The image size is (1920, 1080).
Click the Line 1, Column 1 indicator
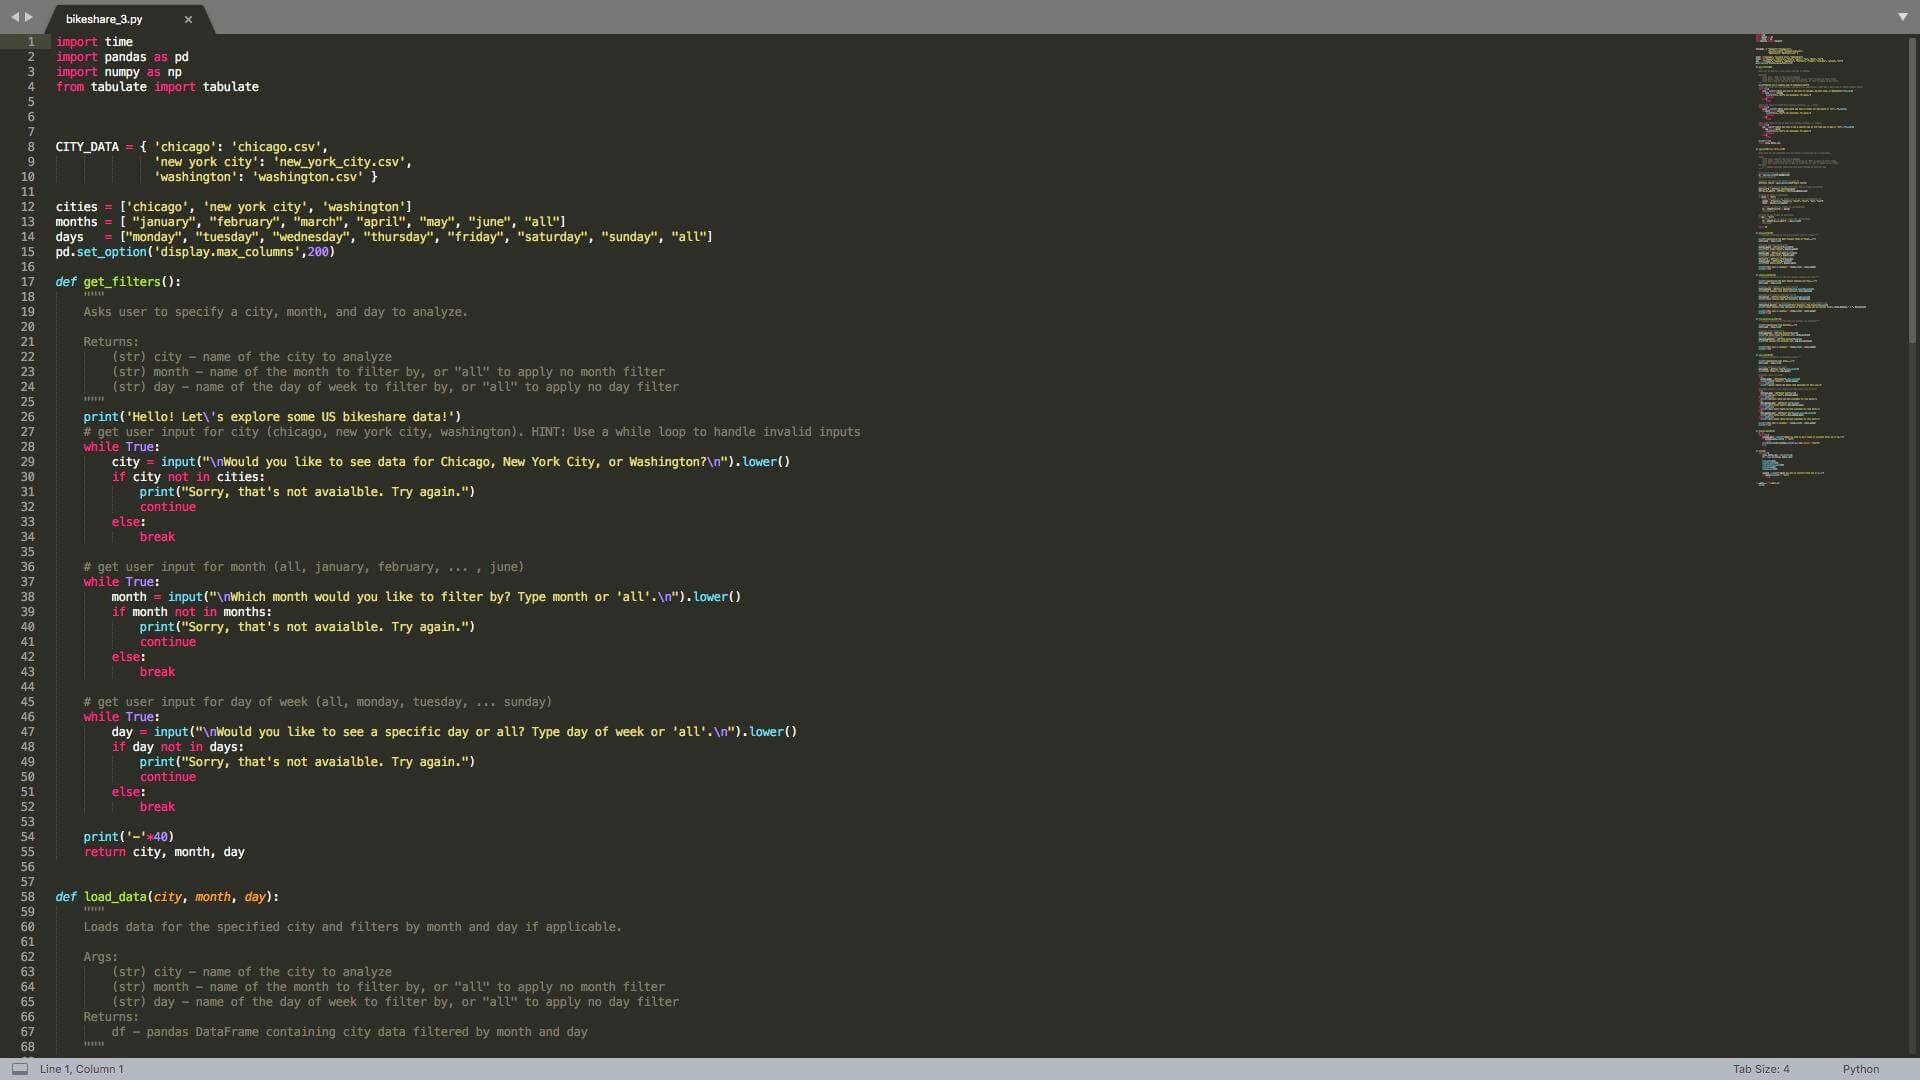83,1069
